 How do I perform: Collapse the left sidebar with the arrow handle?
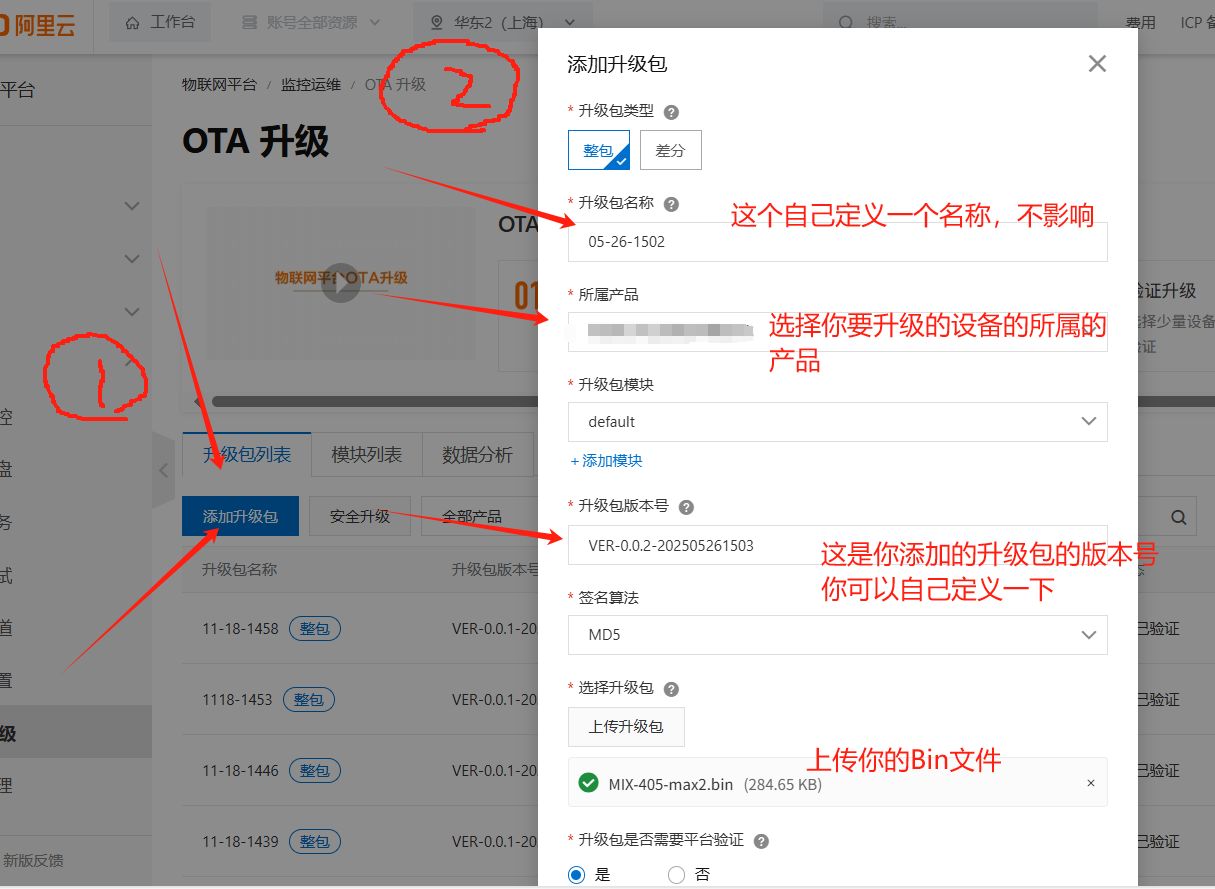(x=163, y=471)
